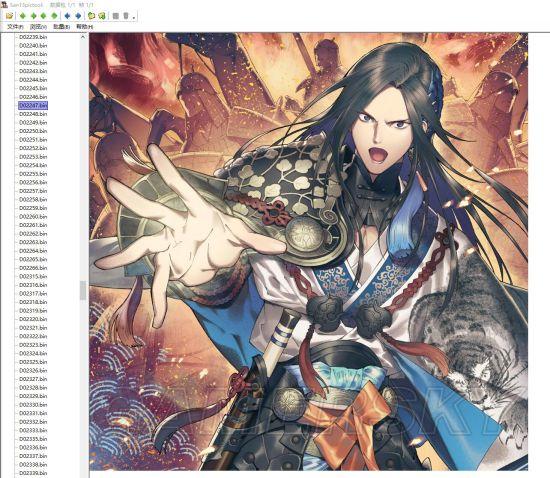This screenshot has width=550, height=478.
Task: Click the last green arrow toolbar icon
Action: tap(54, 16)
